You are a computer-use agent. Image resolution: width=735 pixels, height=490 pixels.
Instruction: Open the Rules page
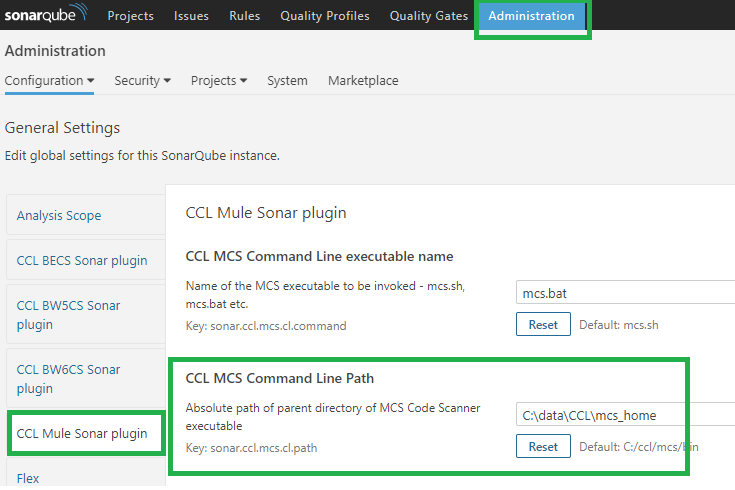[245, 16]
